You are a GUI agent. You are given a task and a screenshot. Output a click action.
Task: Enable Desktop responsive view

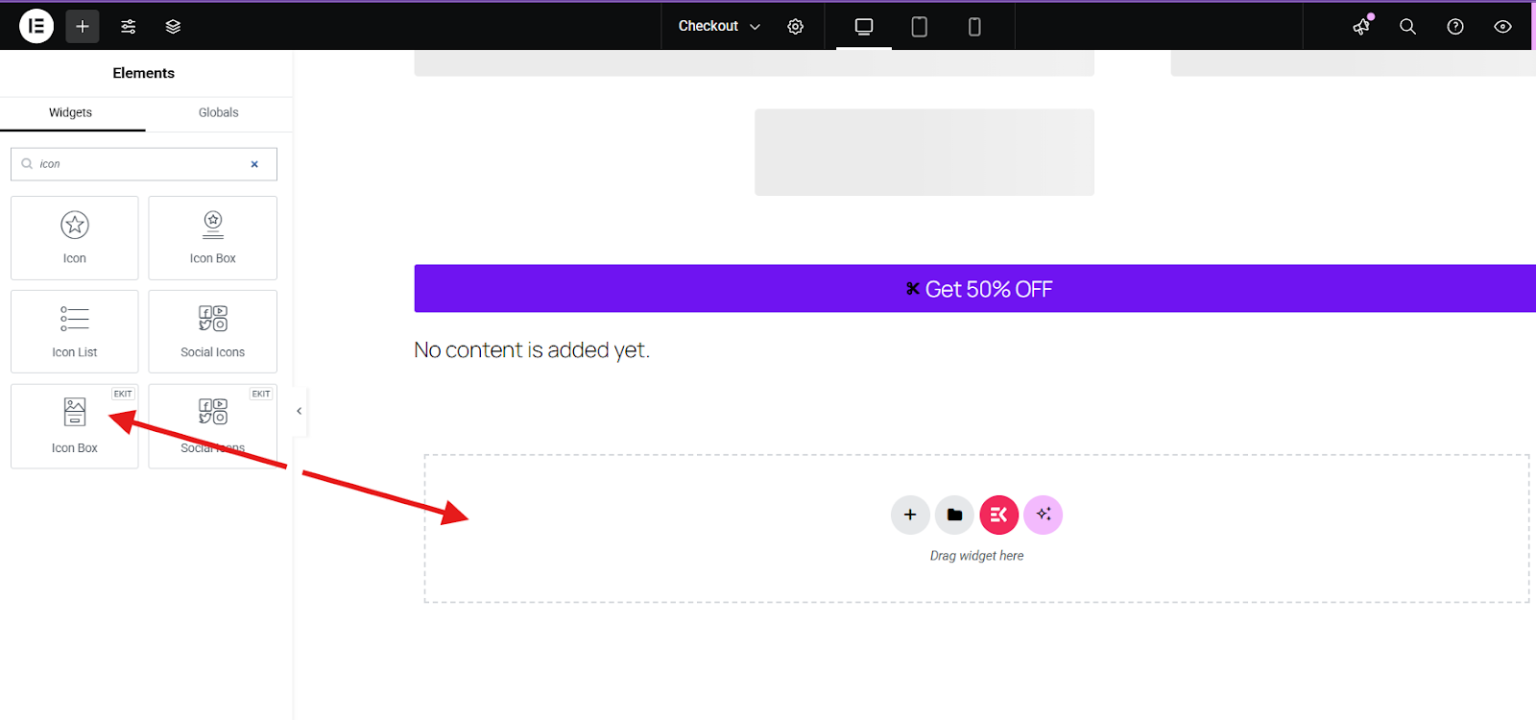pos(862,26)
